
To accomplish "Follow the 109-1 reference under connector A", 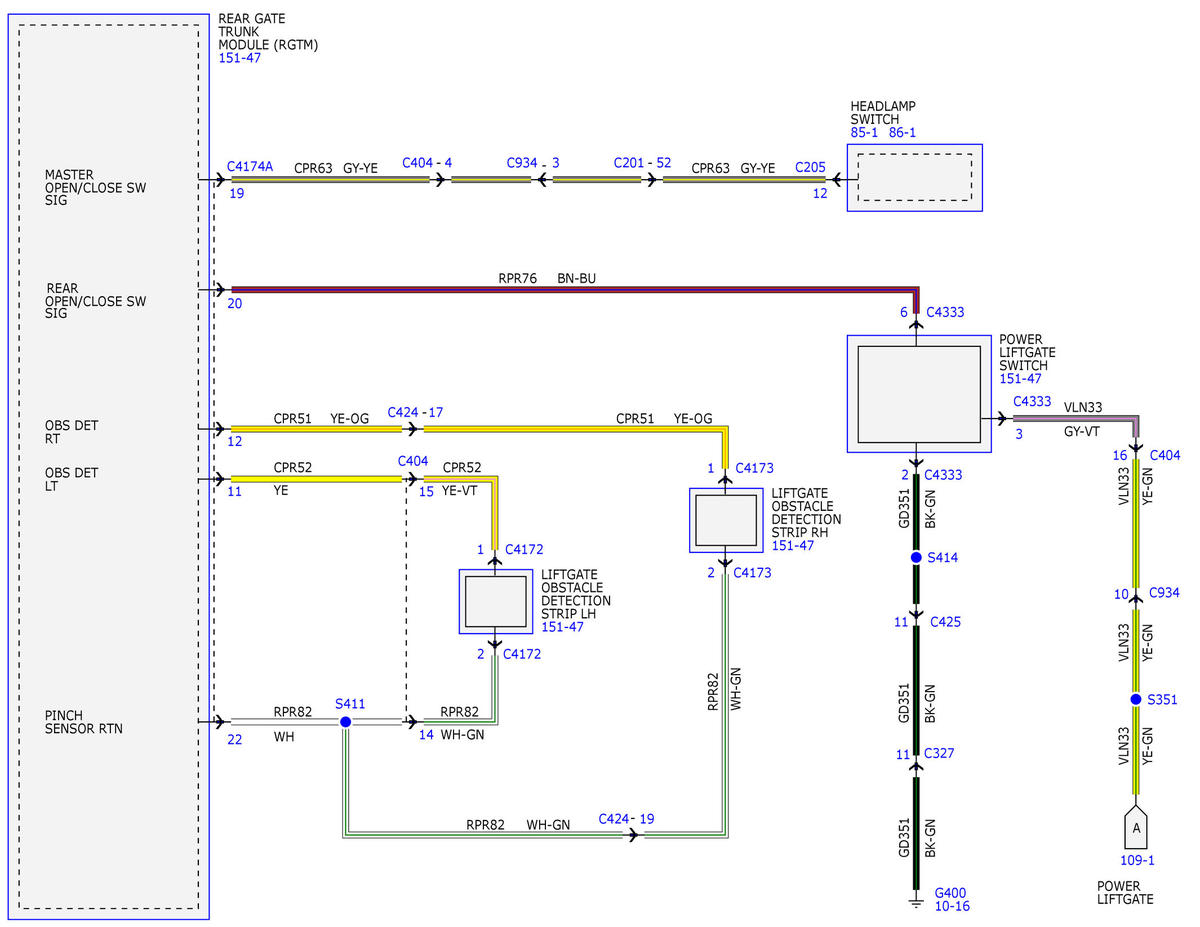I will (x=1137, y=860).
